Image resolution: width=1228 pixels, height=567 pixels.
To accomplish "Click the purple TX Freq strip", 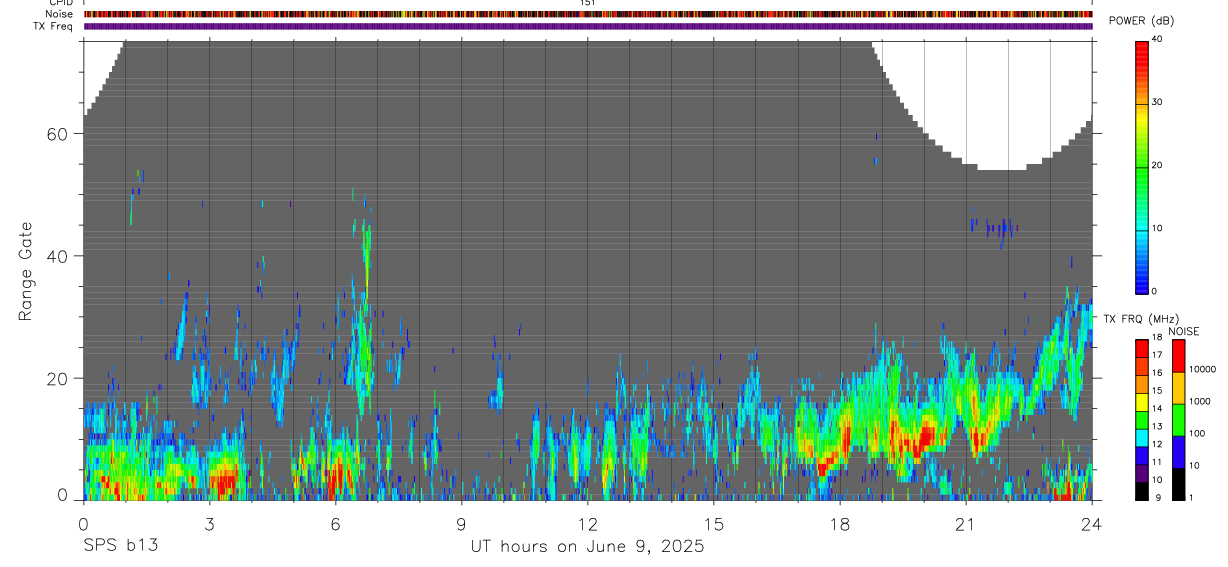I will click(588, 26).
